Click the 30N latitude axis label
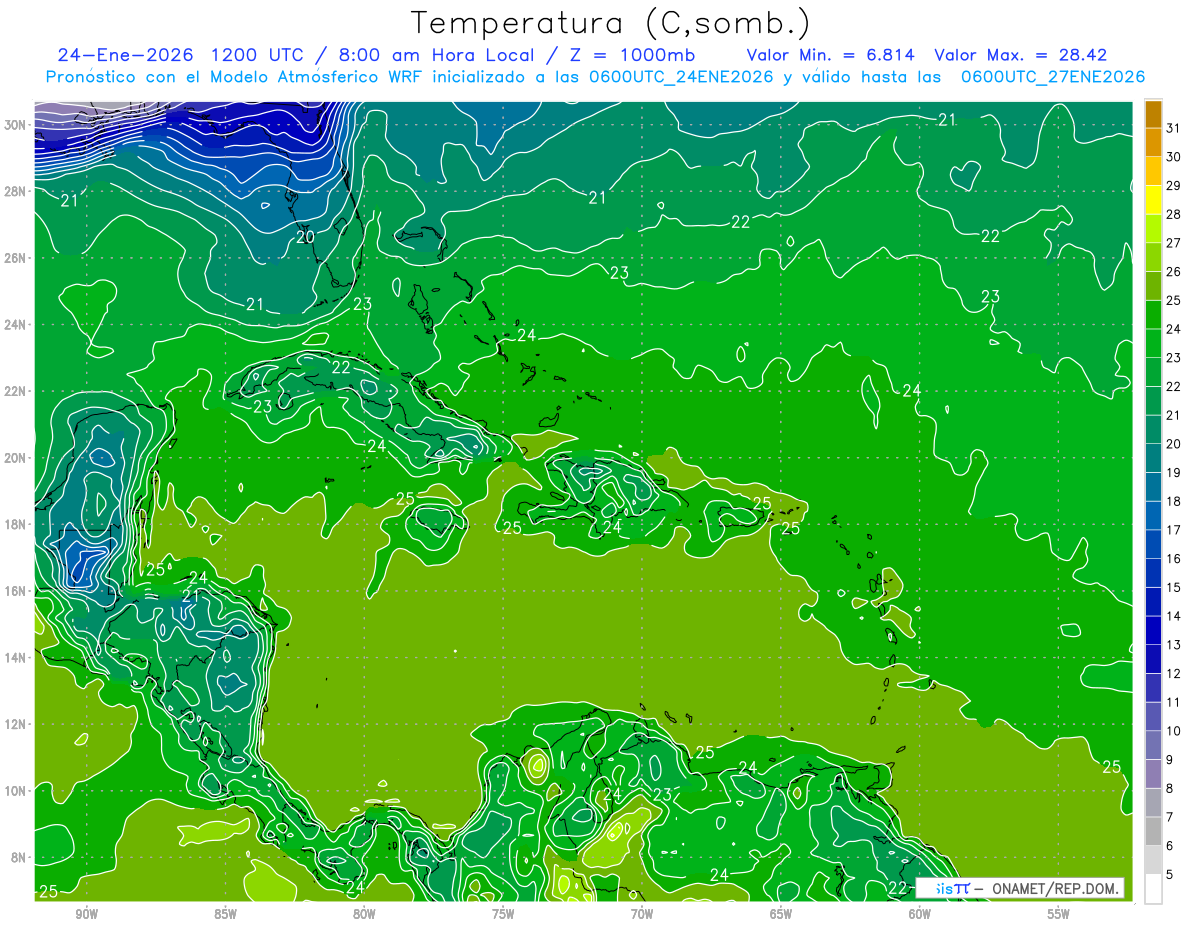The height and width of the screenshot is (927, 1200). (x=17, y=124)
